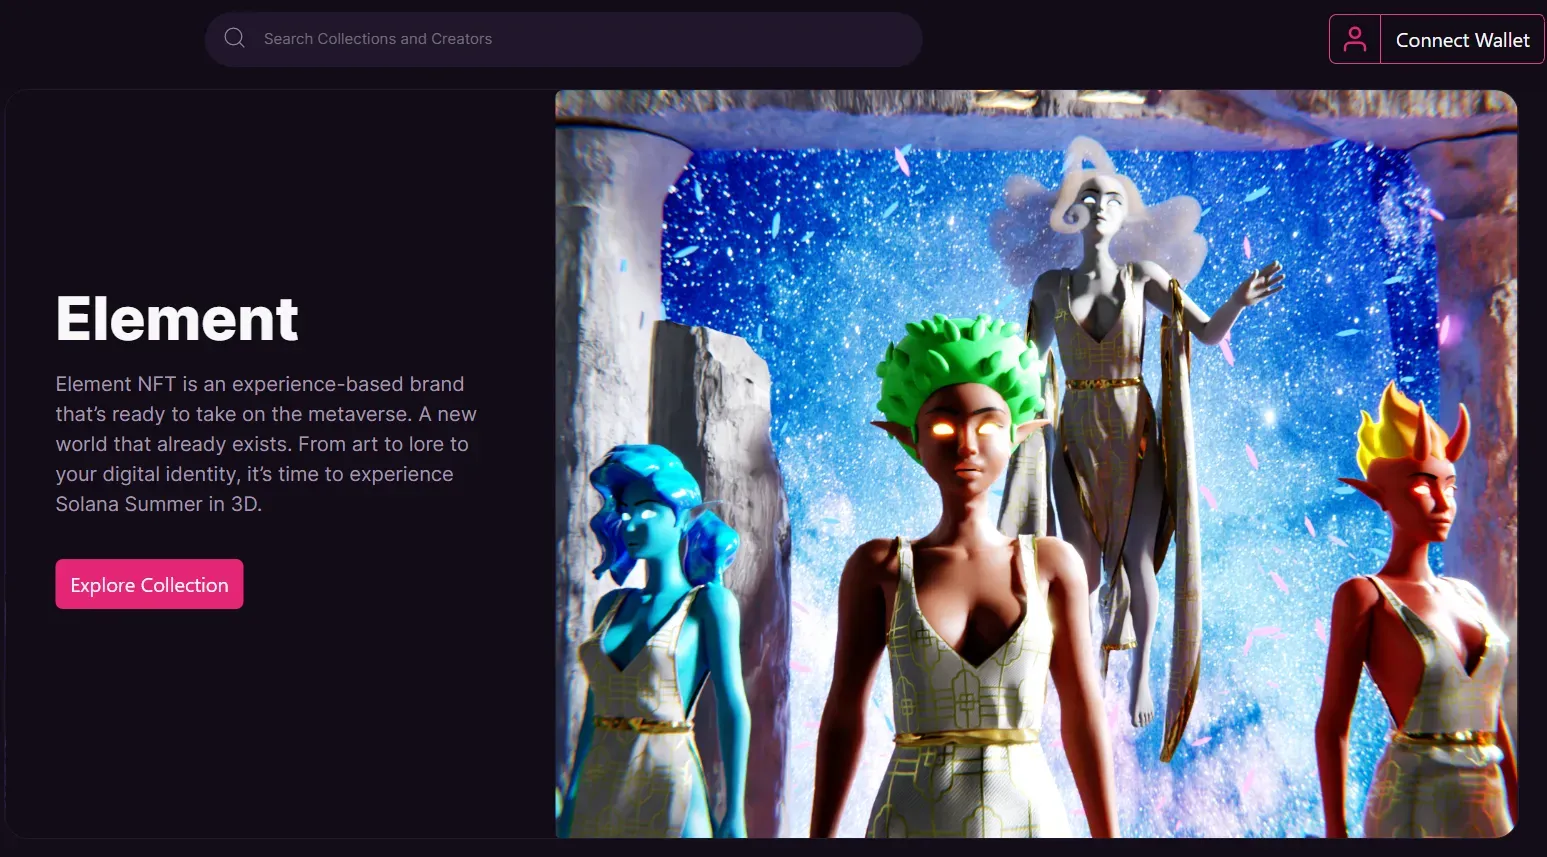Click the 'Solana Summer in 3D' text
The image size is (1547, 857).
coord(158,504)
